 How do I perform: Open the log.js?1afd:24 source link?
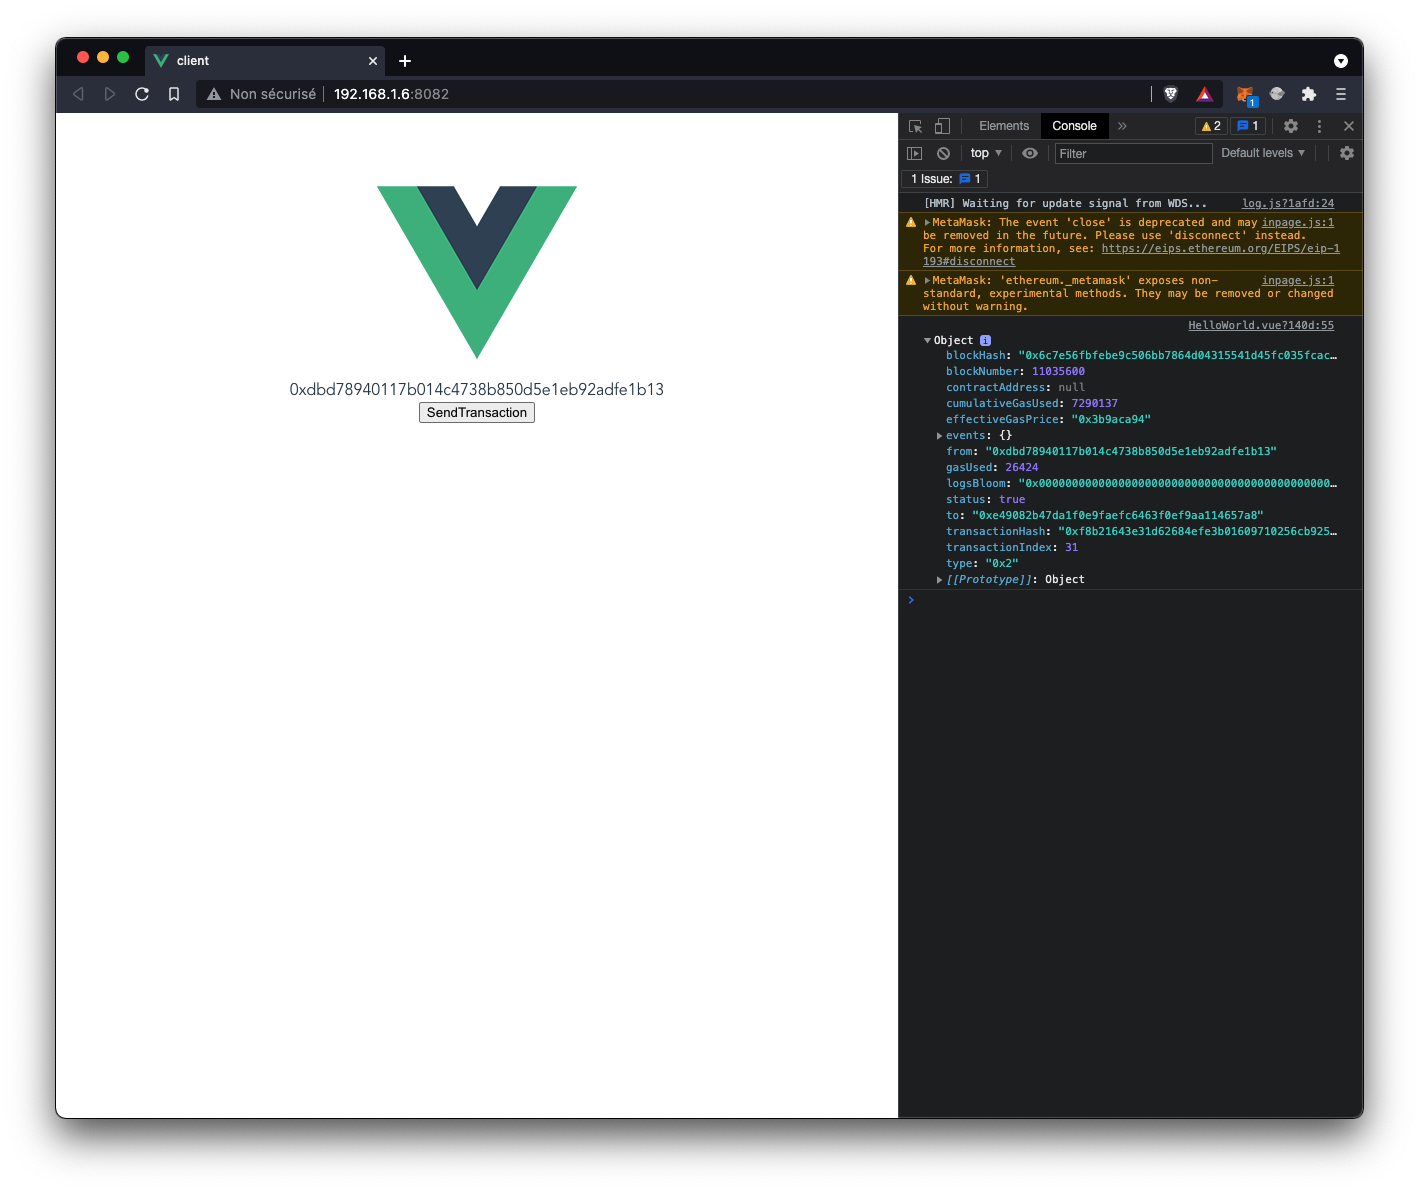1288,203
